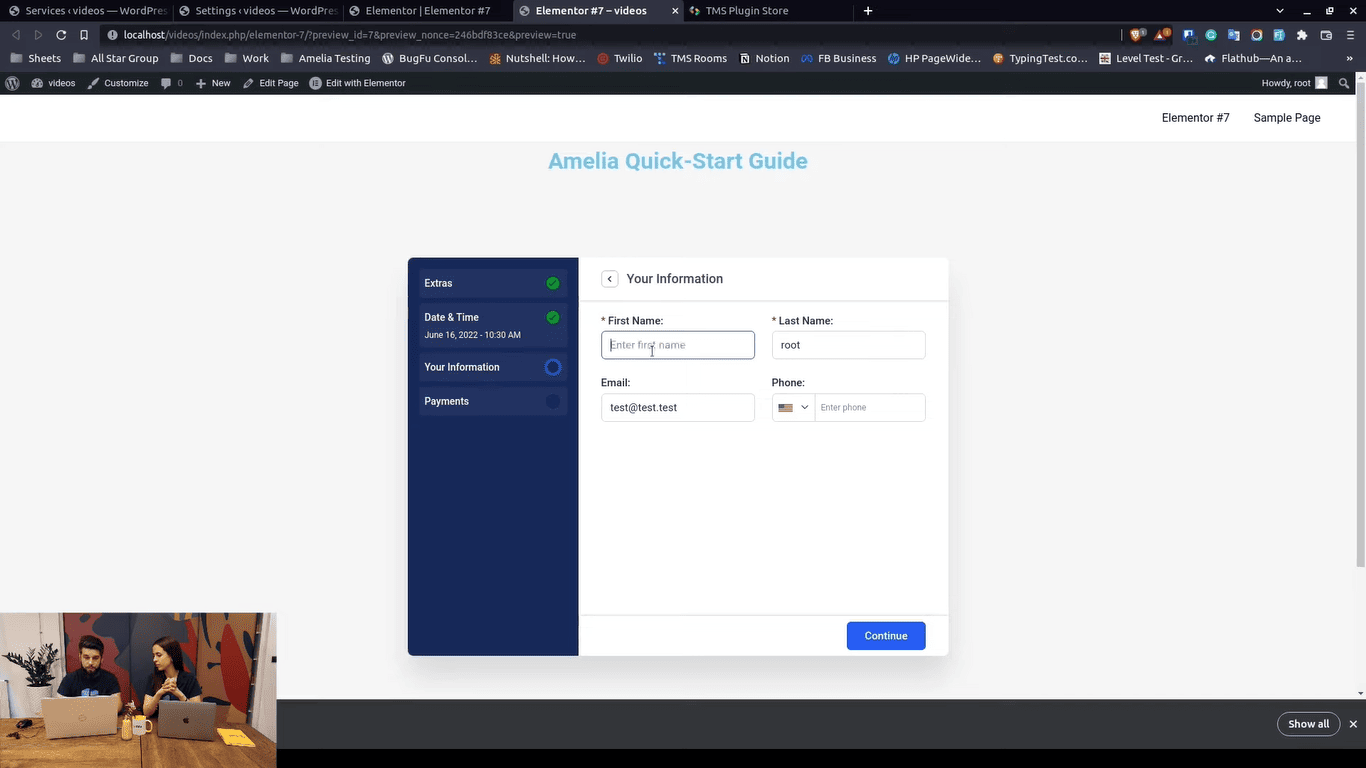Viewport: 1366px width, 768px height.
Task: Select the Your Information step
Action: pos(493,367)
